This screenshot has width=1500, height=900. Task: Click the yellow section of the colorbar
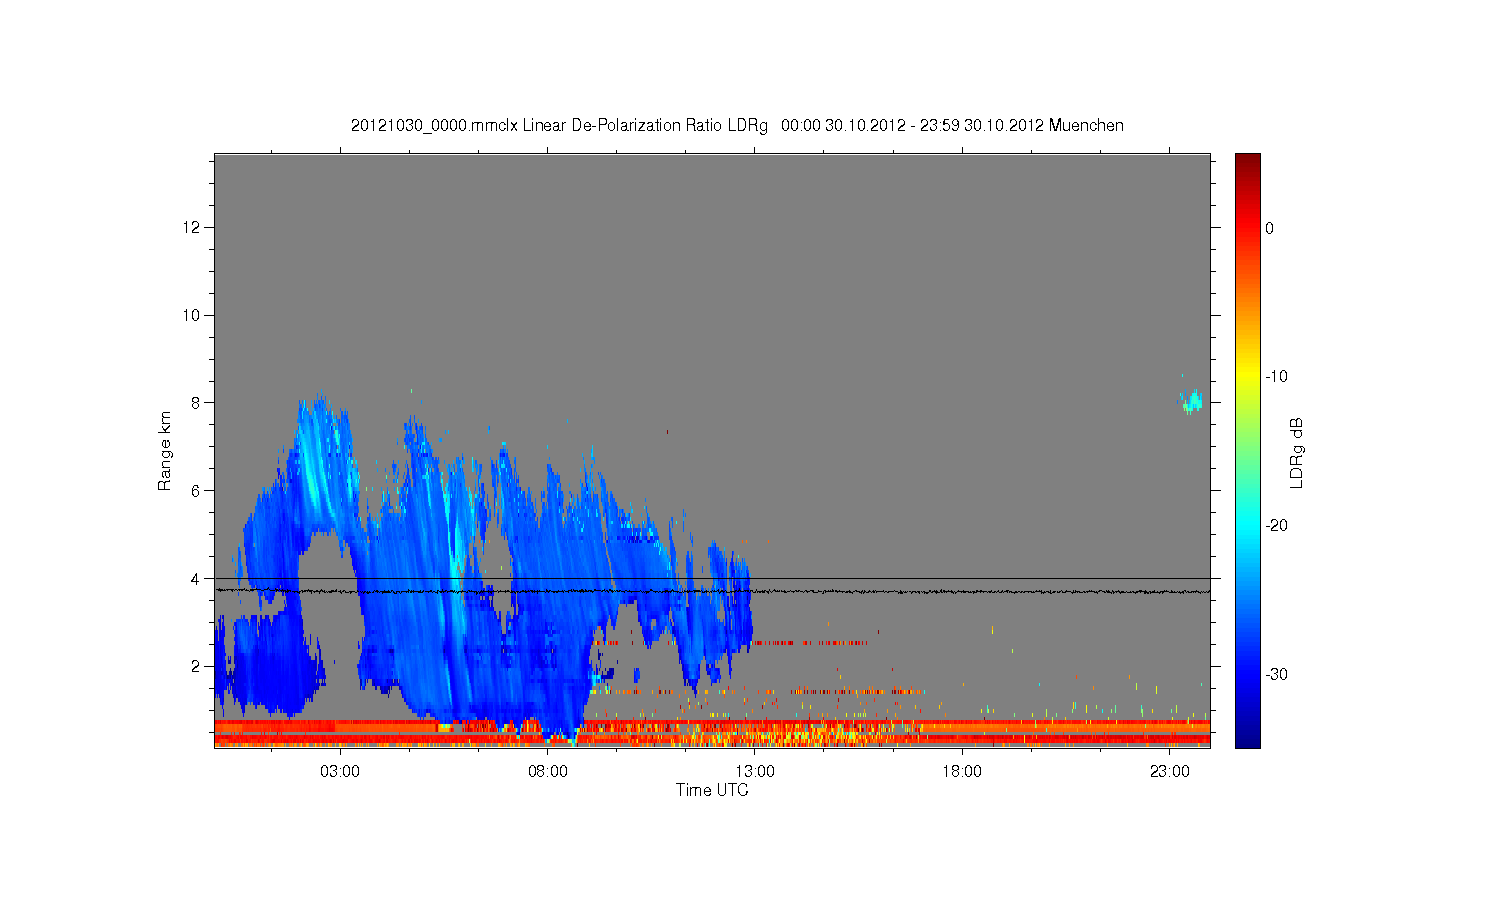pos(1248,377)
